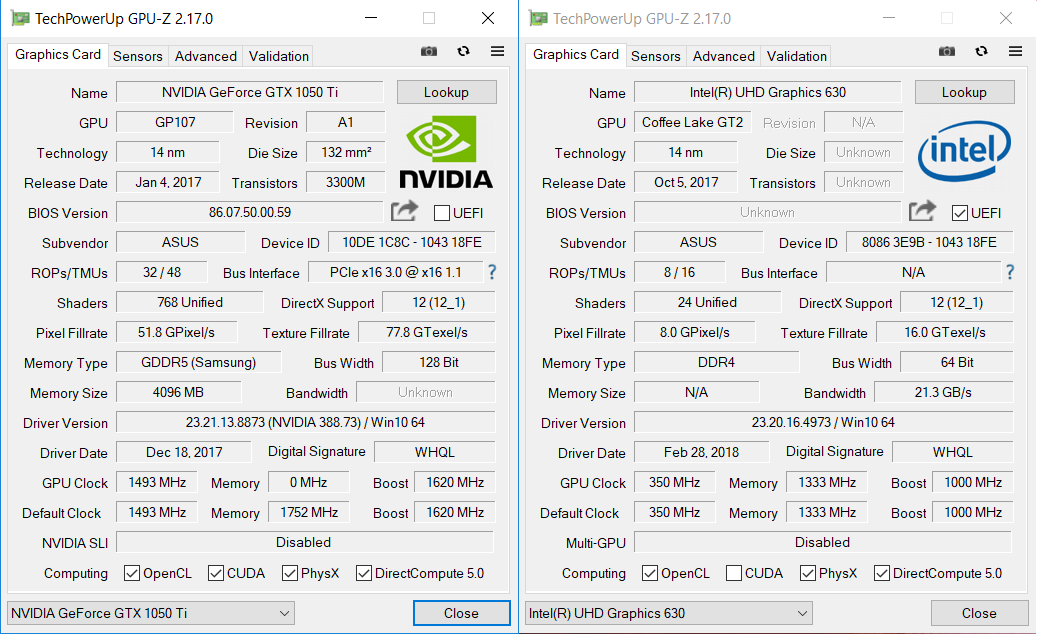
Task: Click GPU-Z app icon in NVIDIA window title bar
Action: tap(21, 19)
